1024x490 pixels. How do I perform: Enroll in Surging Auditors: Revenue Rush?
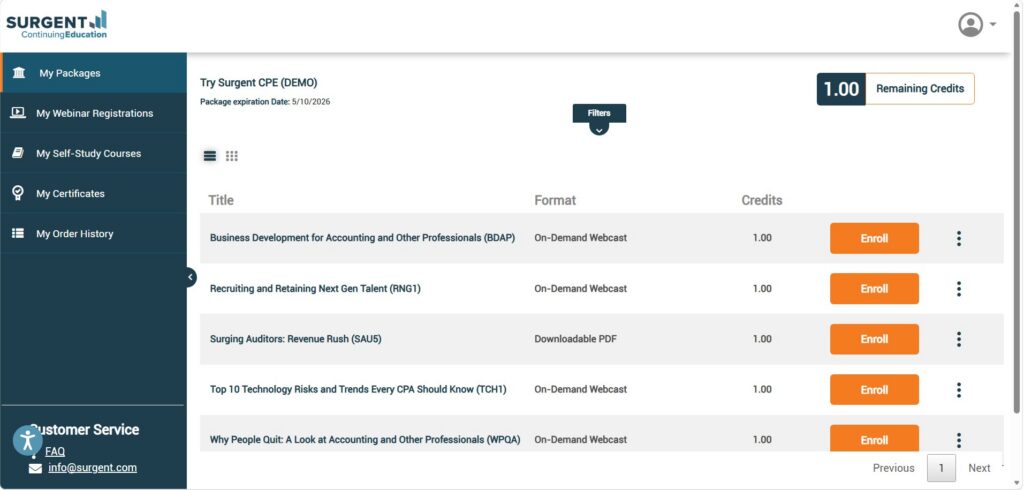(x=874, y=339)
